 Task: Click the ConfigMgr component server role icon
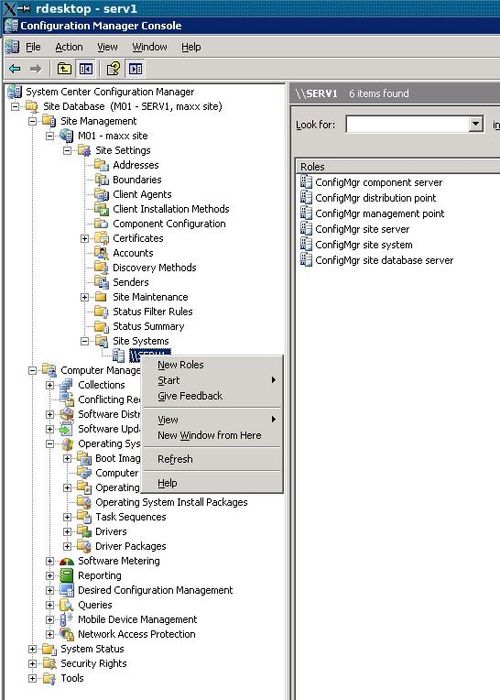pyautogui.click(x=306, y=182)
